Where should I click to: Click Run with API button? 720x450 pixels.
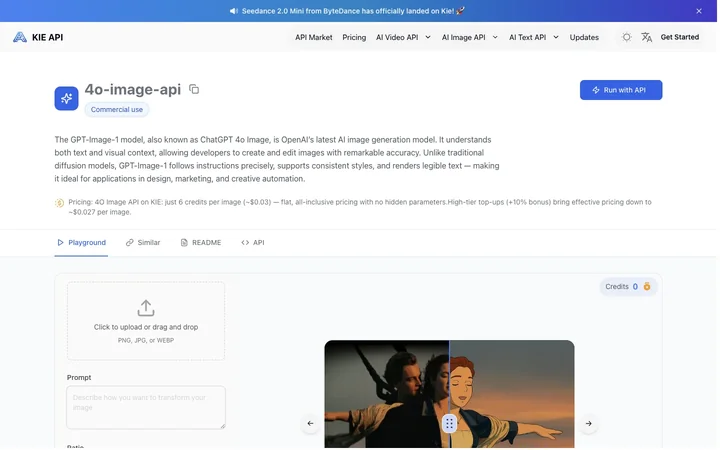coord(621,90)
